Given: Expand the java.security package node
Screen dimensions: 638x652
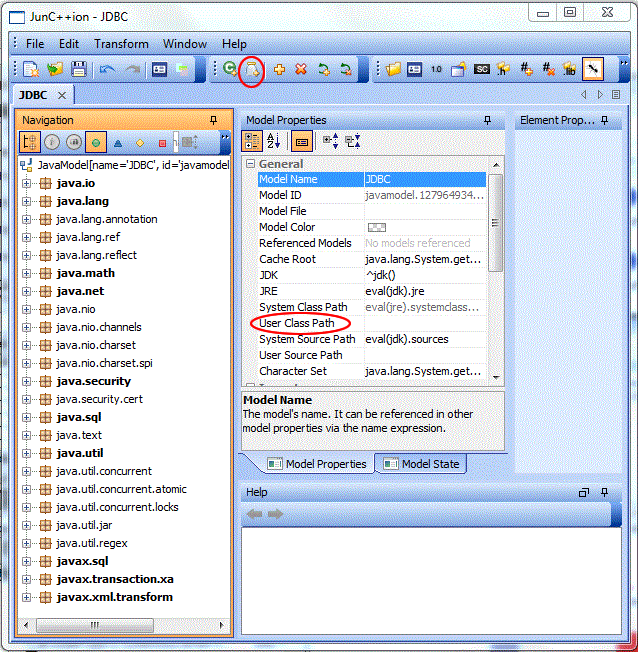Looking at the screenshot, I should [26, 381].
